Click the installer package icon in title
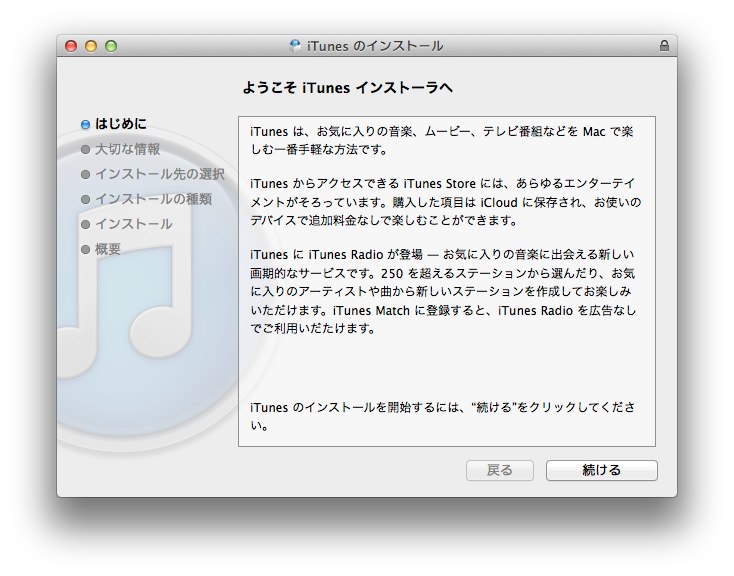The image size is (734, 576). (295, 45)
